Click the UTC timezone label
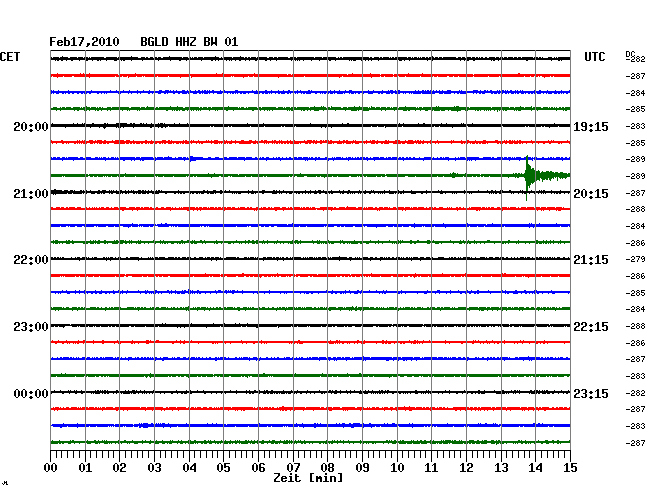The height and width of the screenshot is (494, 650). [x=595, y=57]
